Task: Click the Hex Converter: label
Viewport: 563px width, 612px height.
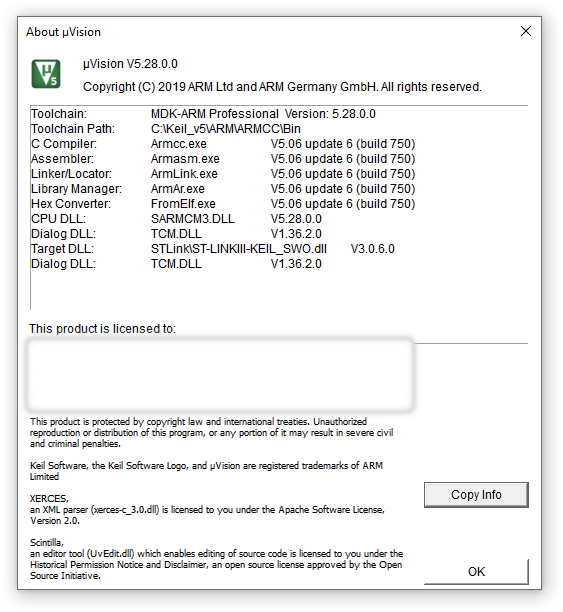Action: coord(71,204)
